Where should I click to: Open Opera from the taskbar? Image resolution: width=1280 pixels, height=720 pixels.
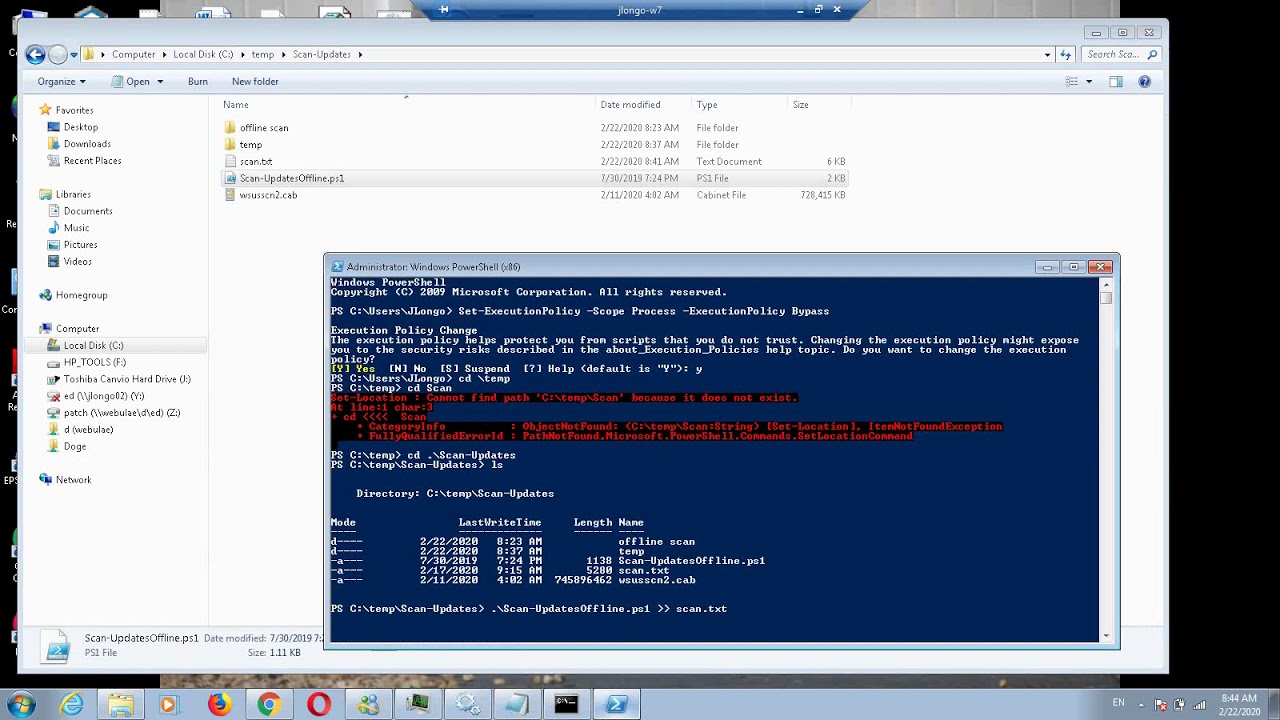point(318,705)
